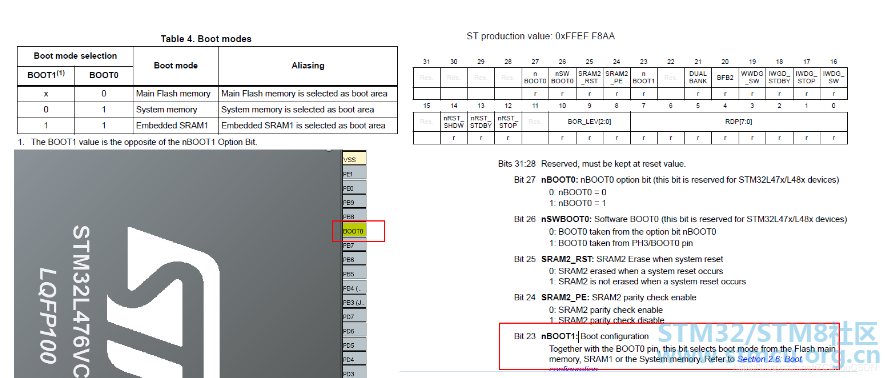
Task: Select pin PB3 on the chip
Action: [354, 303]
